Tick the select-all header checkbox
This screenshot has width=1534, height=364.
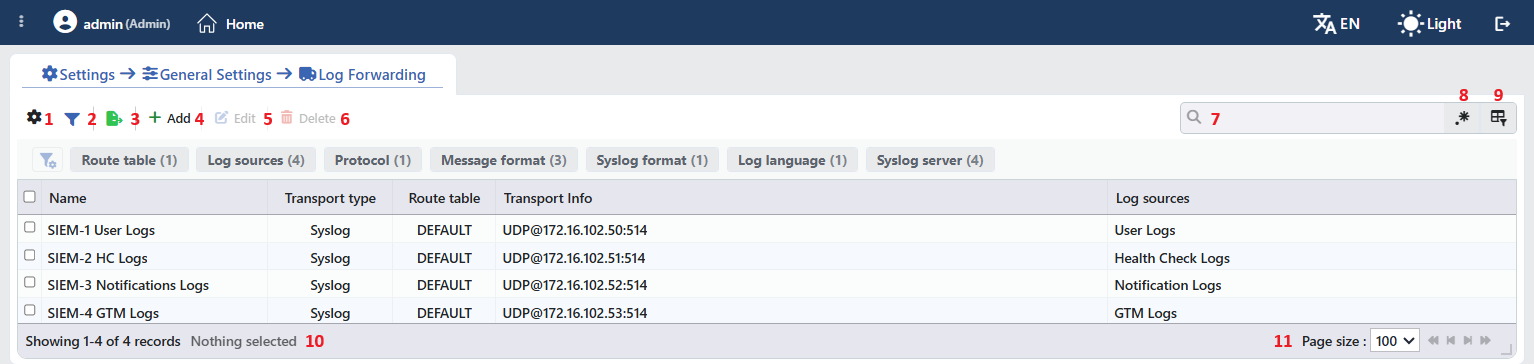[29, 197]
